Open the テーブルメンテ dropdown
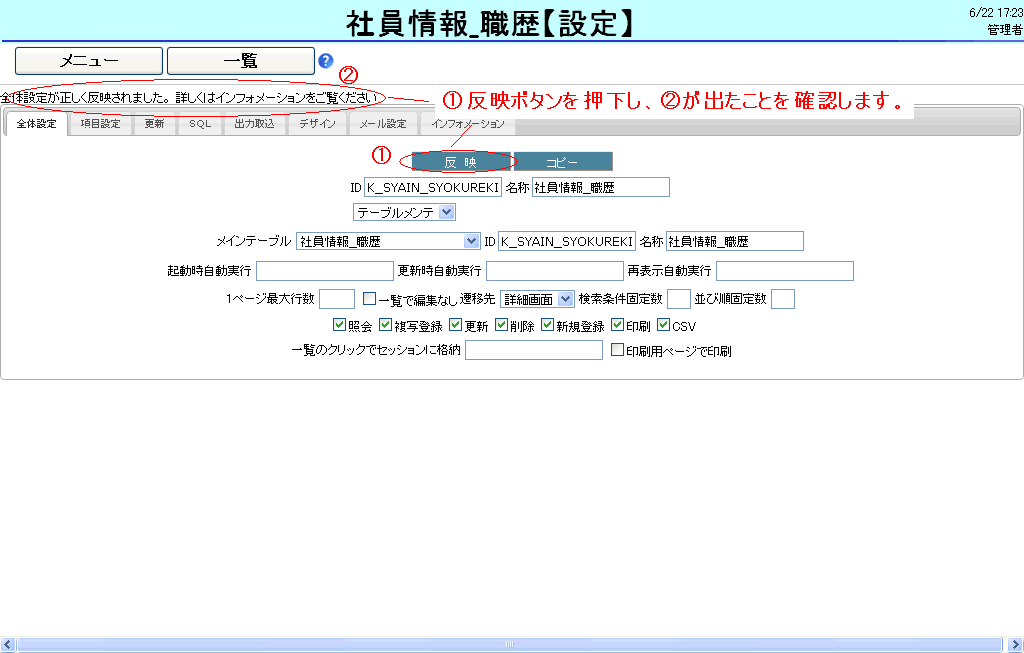1024x653 pixels. (x=405, y=212)
